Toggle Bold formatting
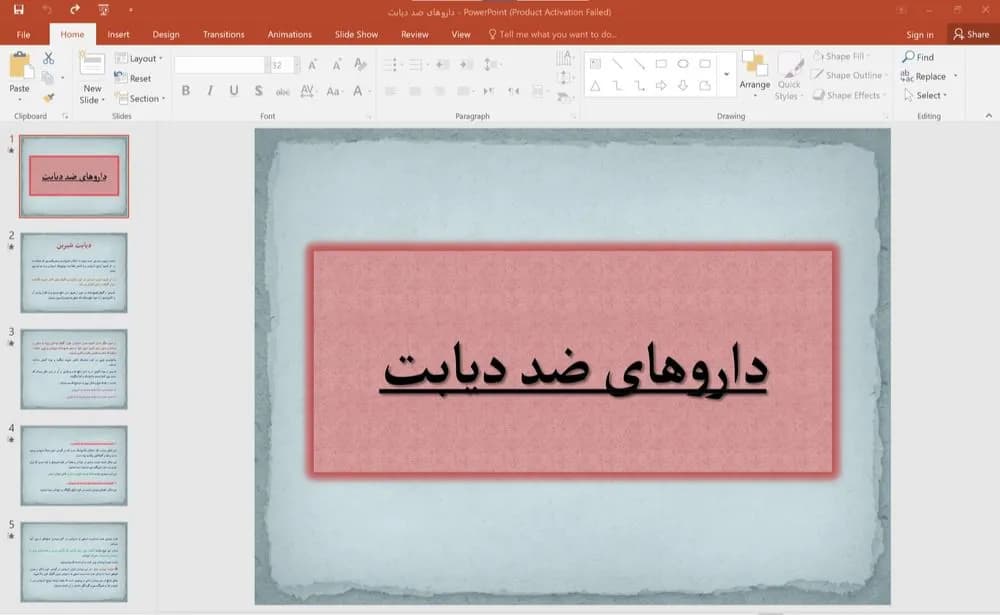The image size is (1000, 615). pos(186,91)
